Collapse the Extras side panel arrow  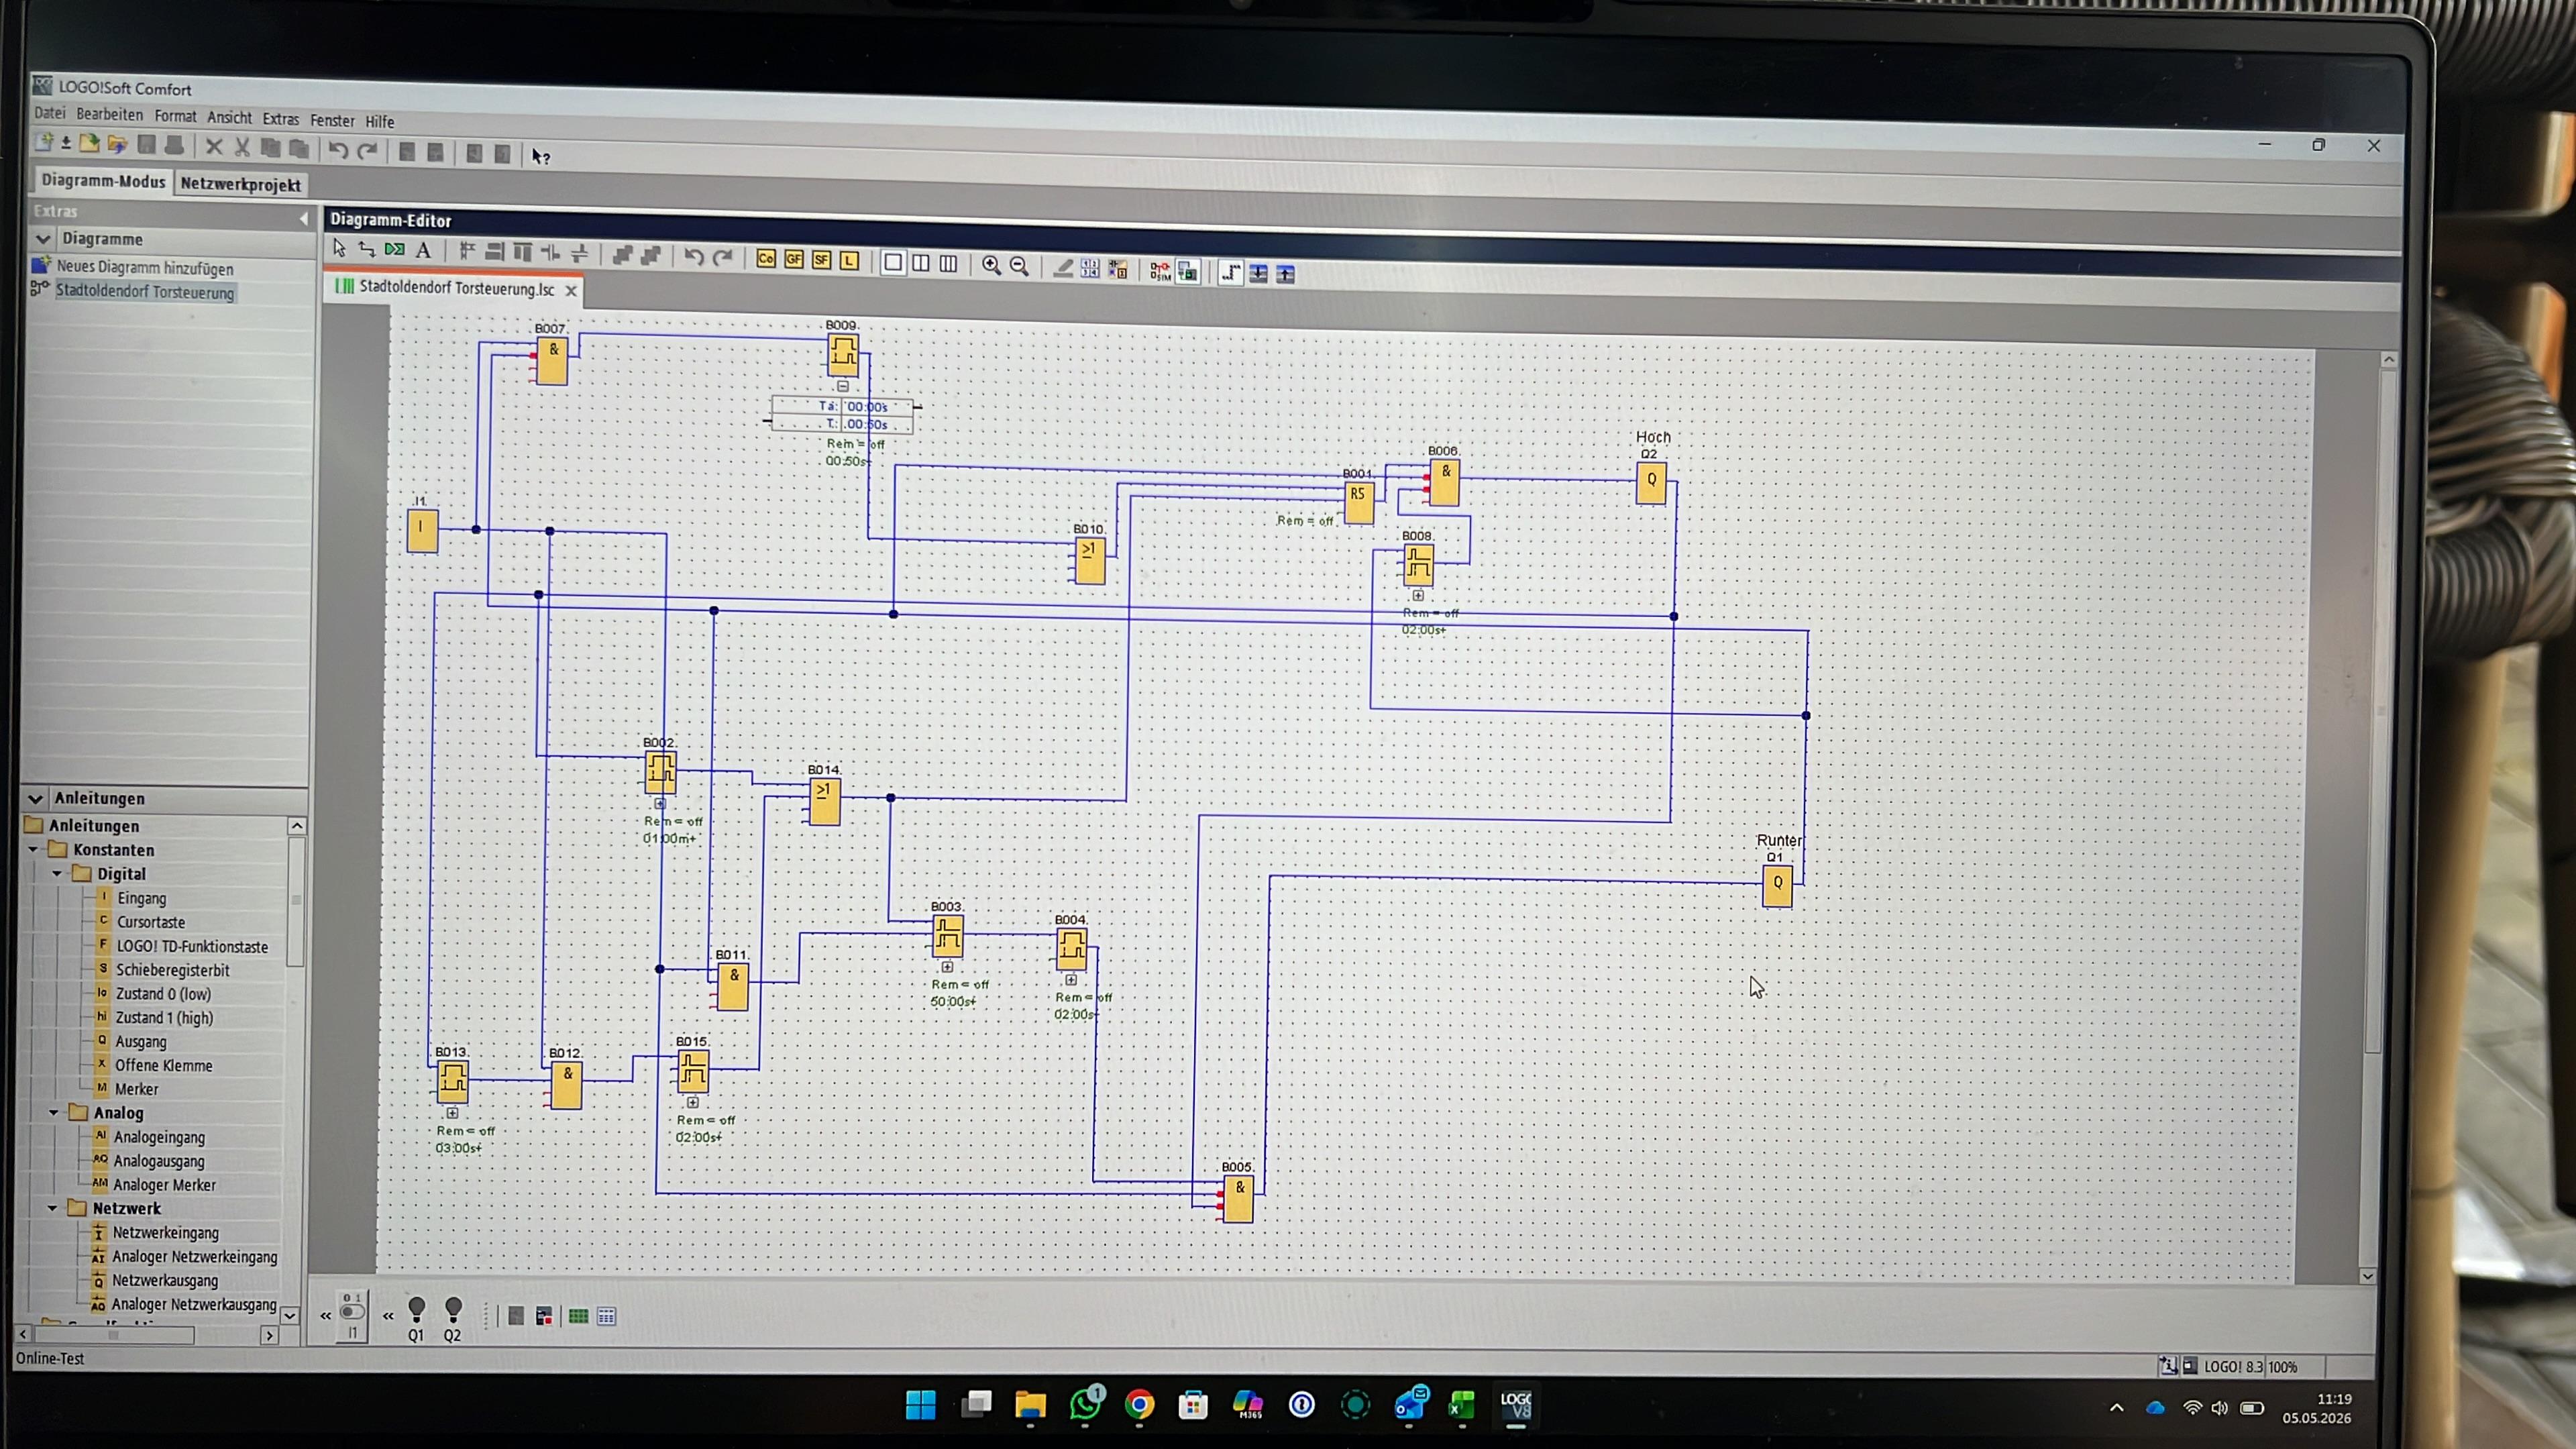tap(303, 218)
